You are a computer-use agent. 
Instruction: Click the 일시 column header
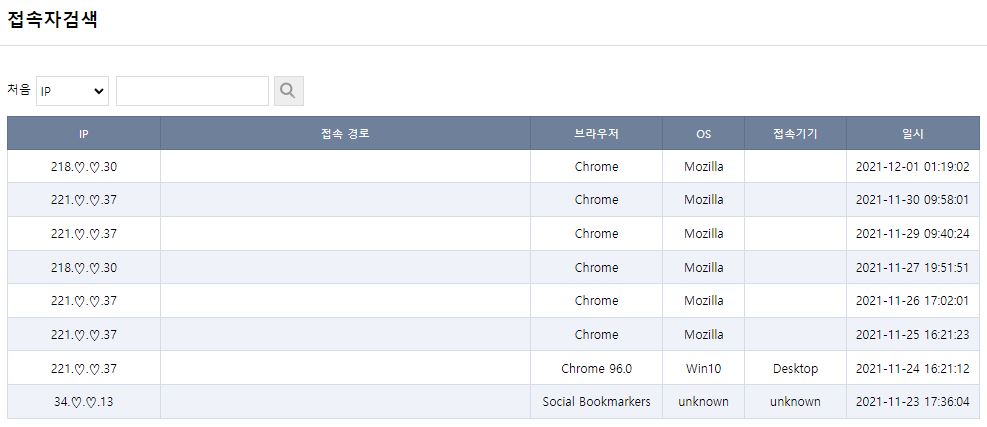click(x=913, y=134)
